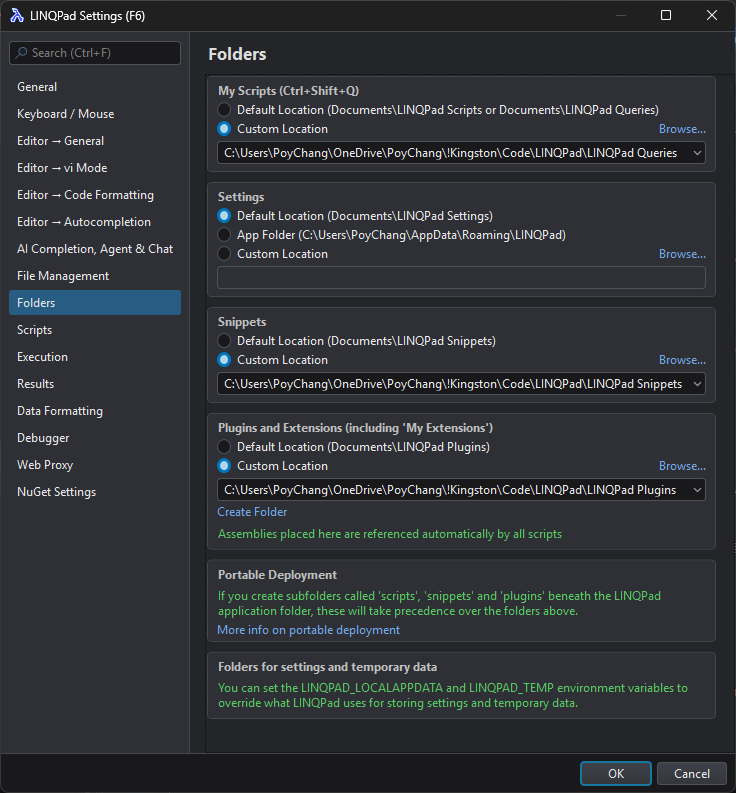Open Keyboard / Mouse settings
Screen dimensions: 736x793
click(x=95, y=114)
